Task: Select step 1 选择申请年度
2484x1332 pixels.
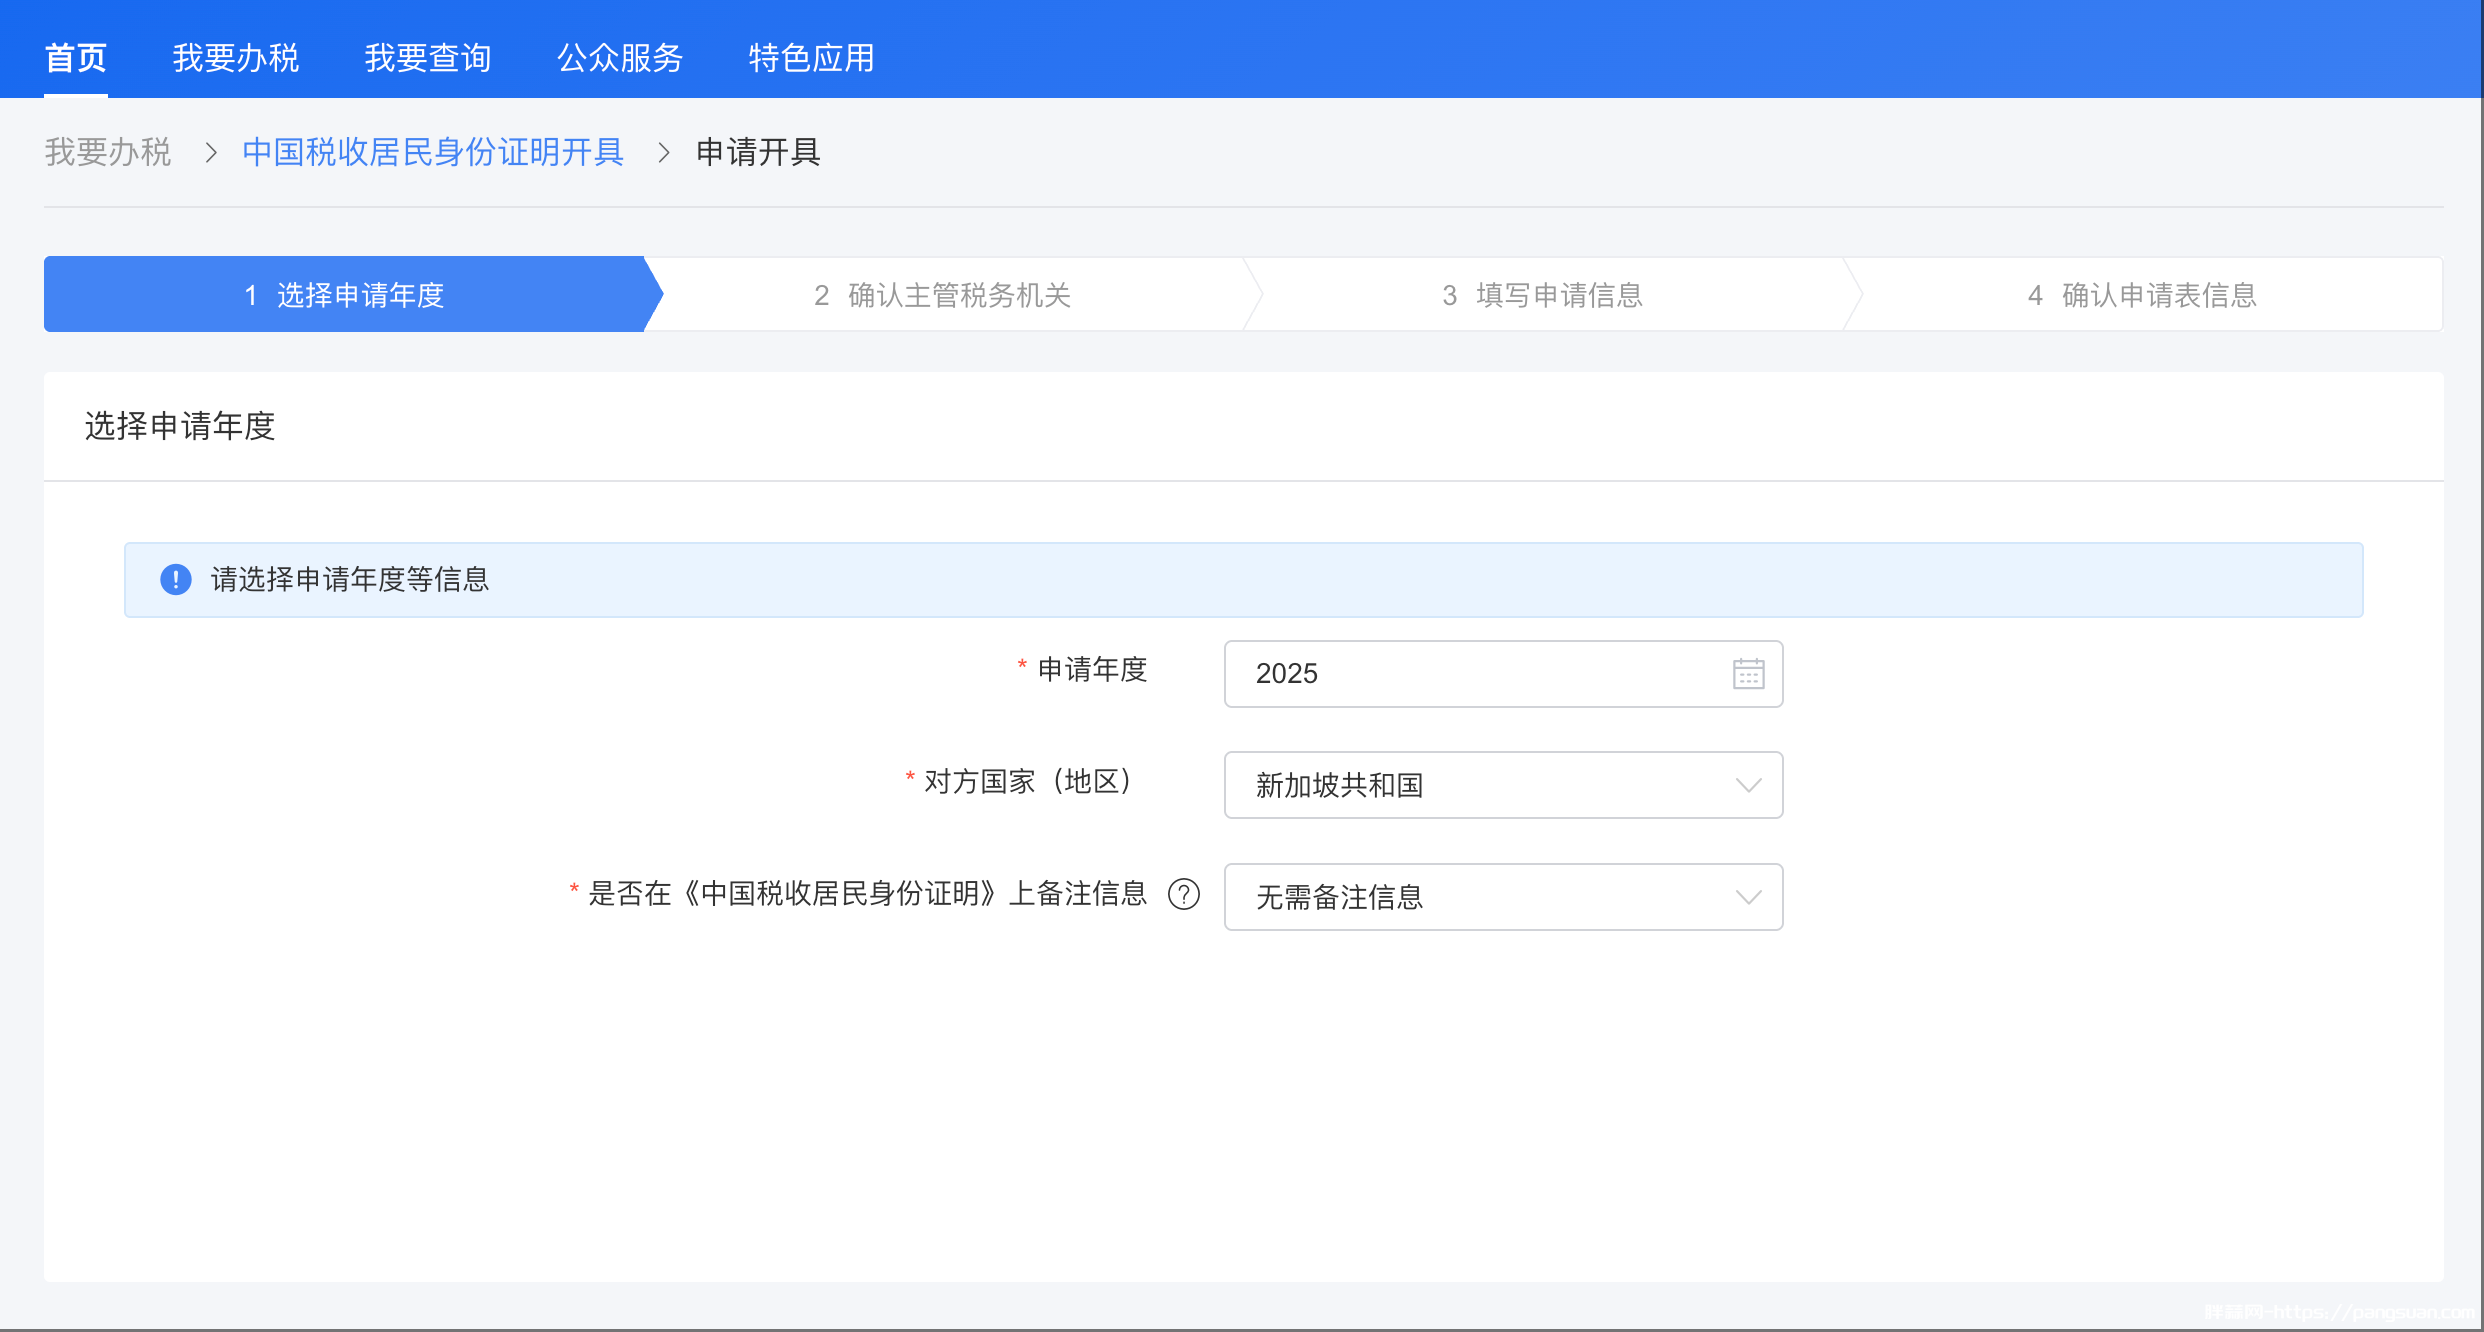Action: point(345,295)
